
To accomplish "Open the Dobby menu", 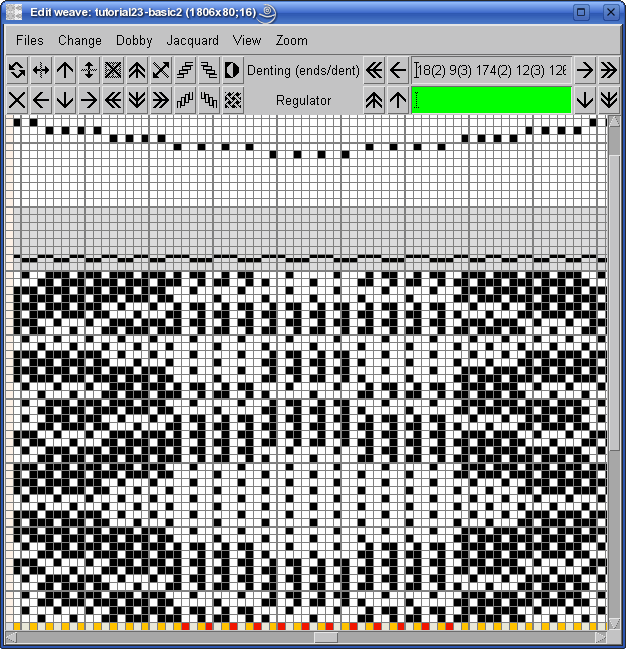I will point(134,41).
